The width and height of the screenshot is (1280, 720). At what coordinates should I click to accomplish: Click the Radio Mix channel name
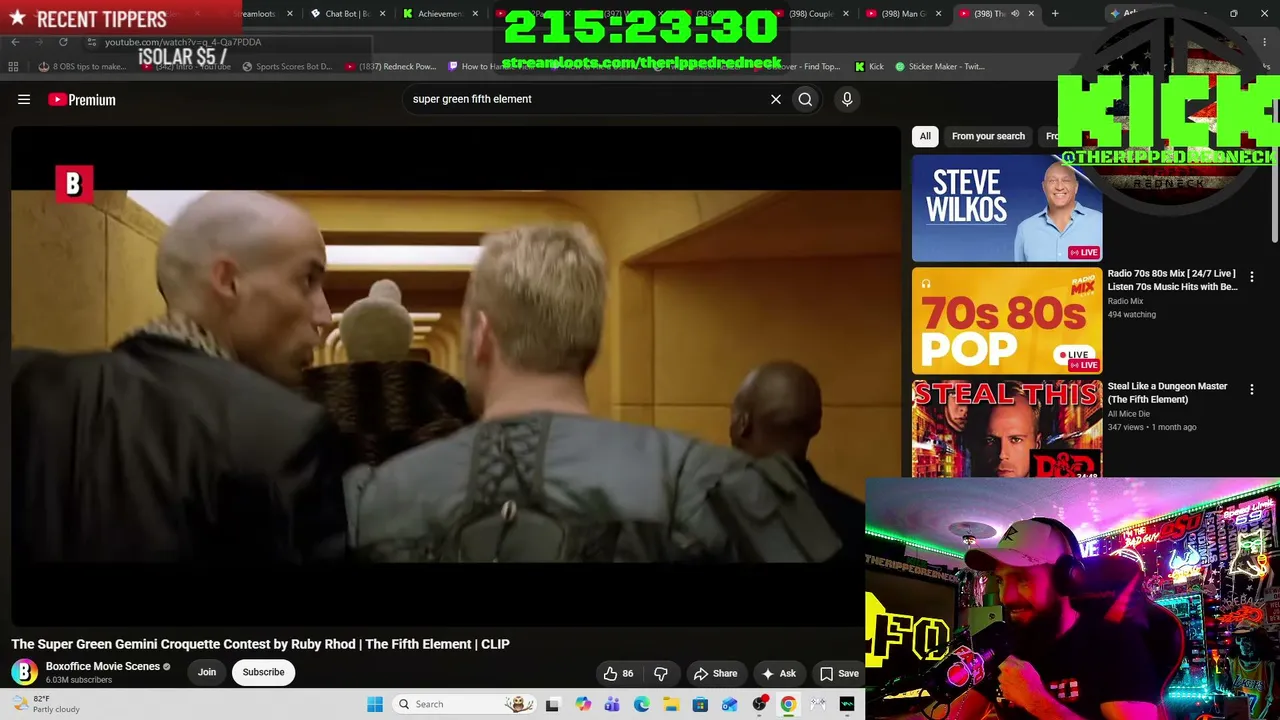(1125, 301)
